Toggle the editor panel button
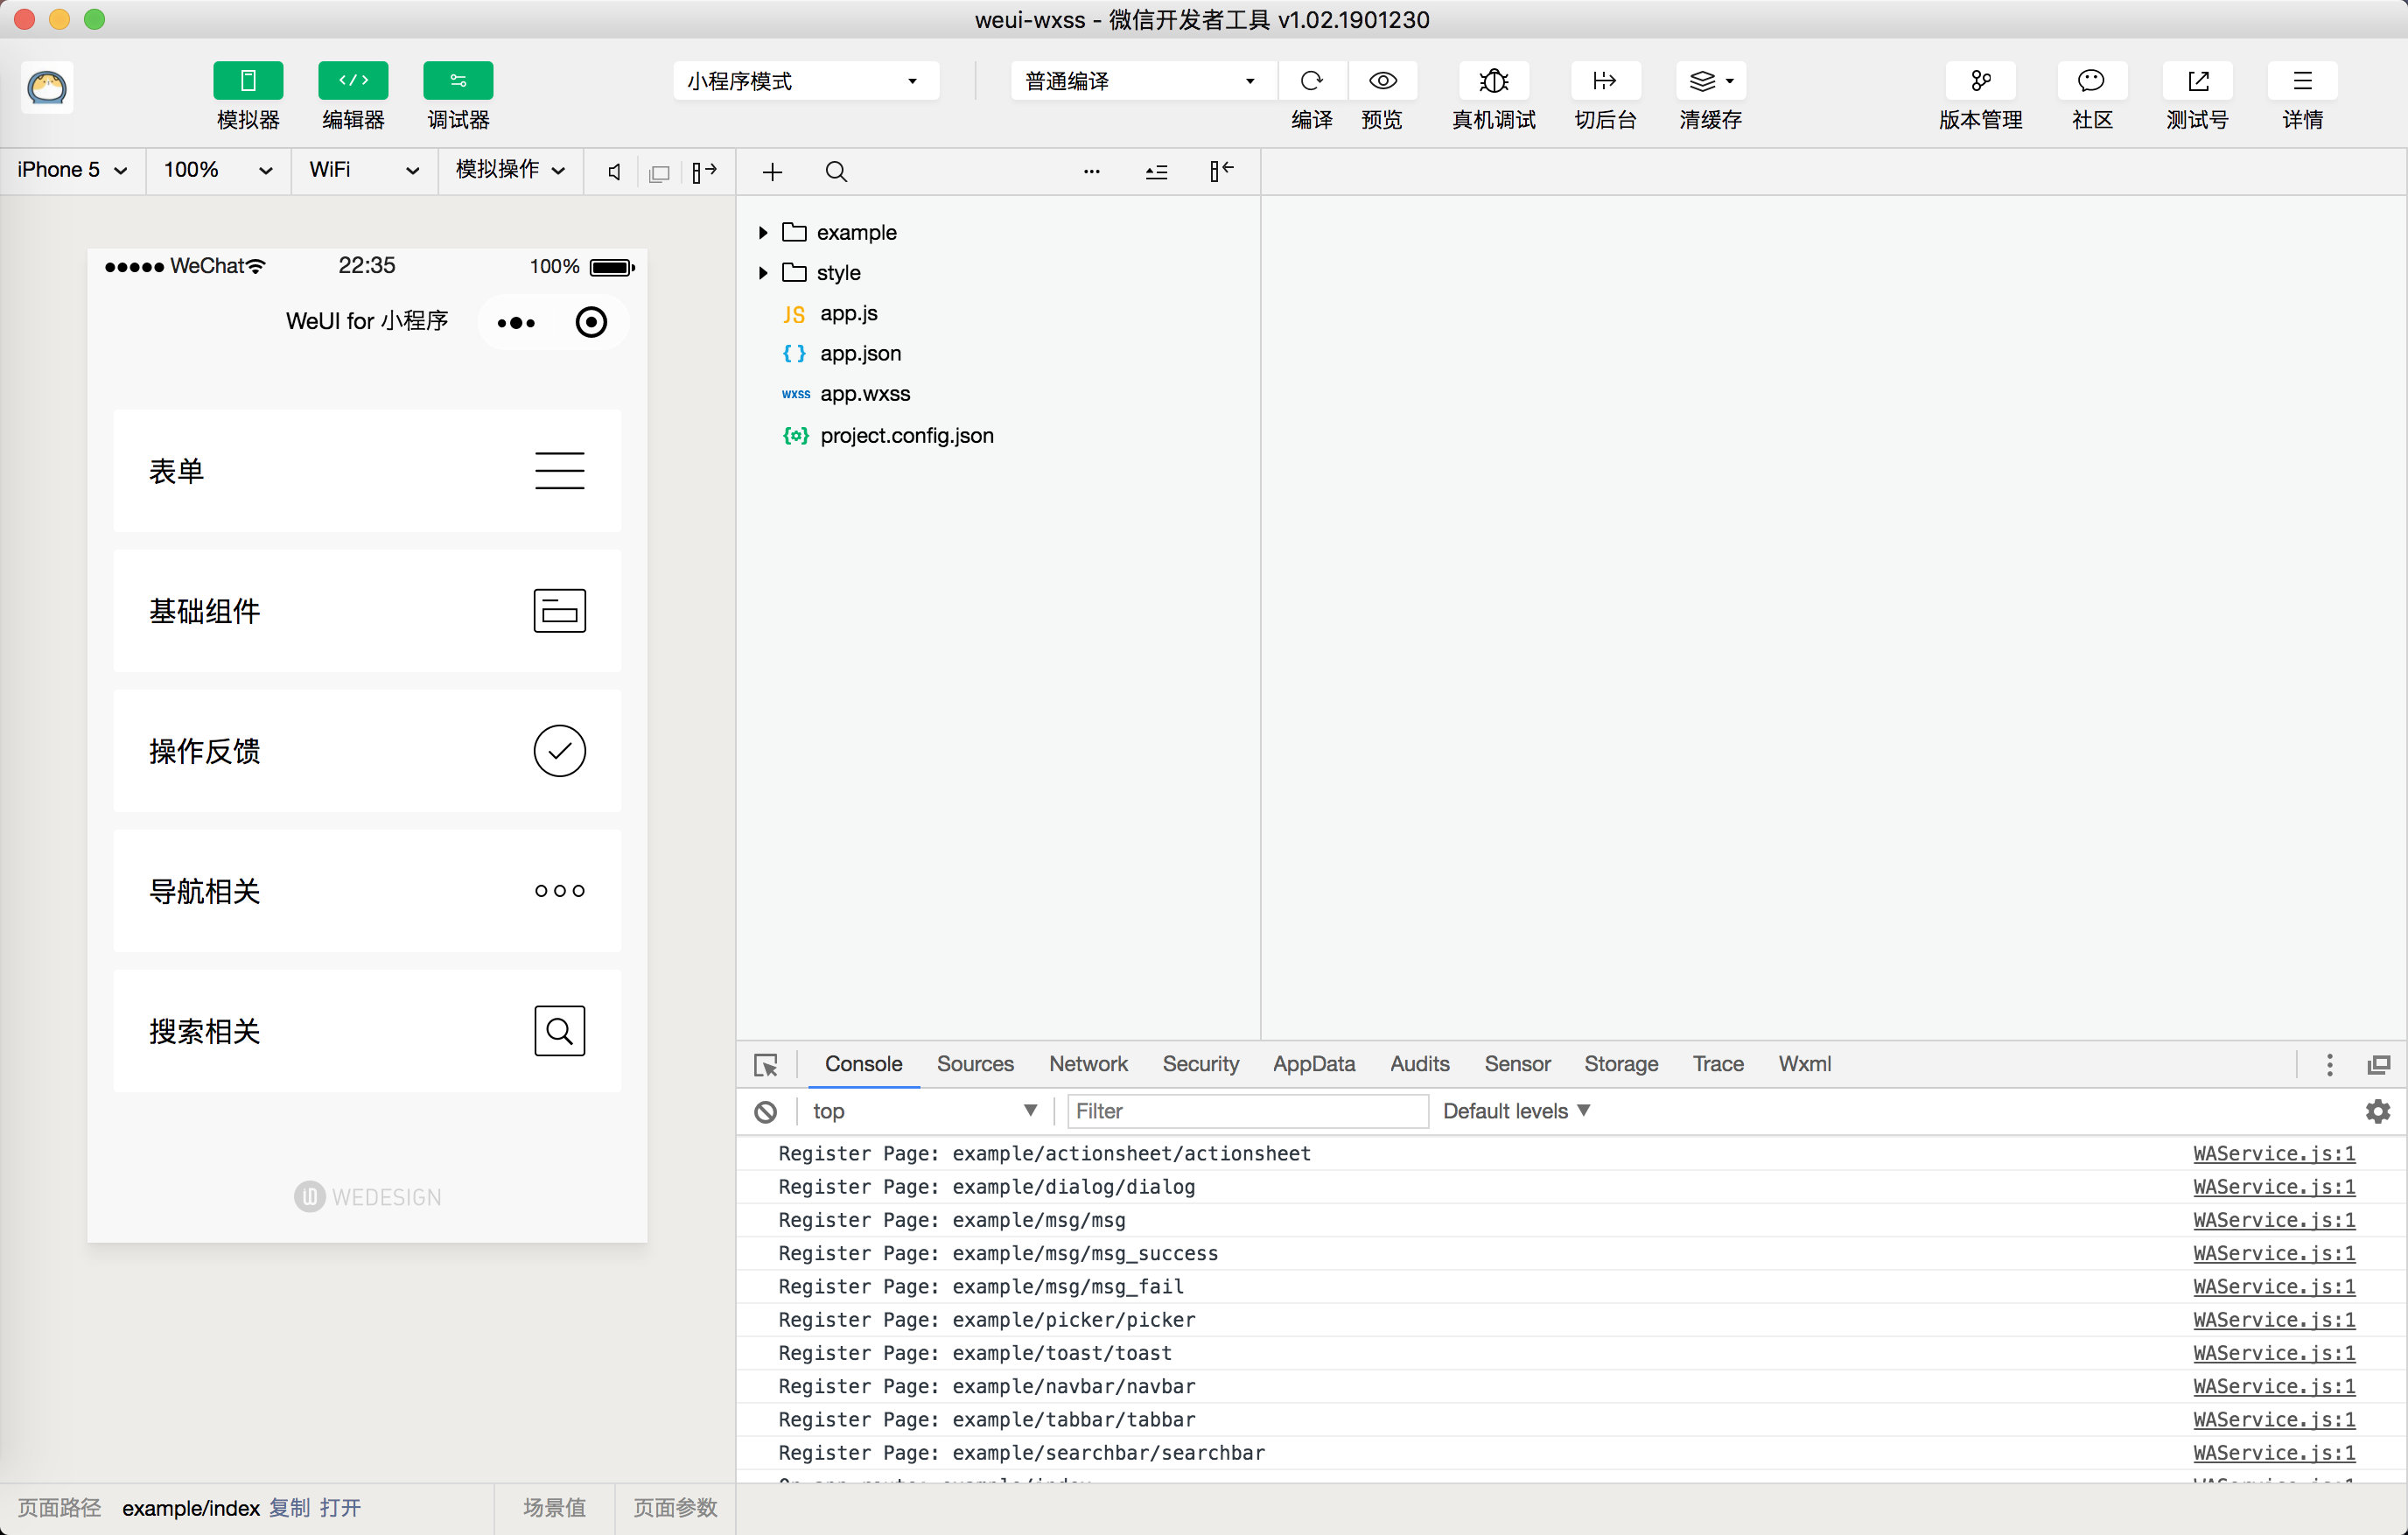The height and width of the screenshot is (1535, 2408). [x=353, y=81]
